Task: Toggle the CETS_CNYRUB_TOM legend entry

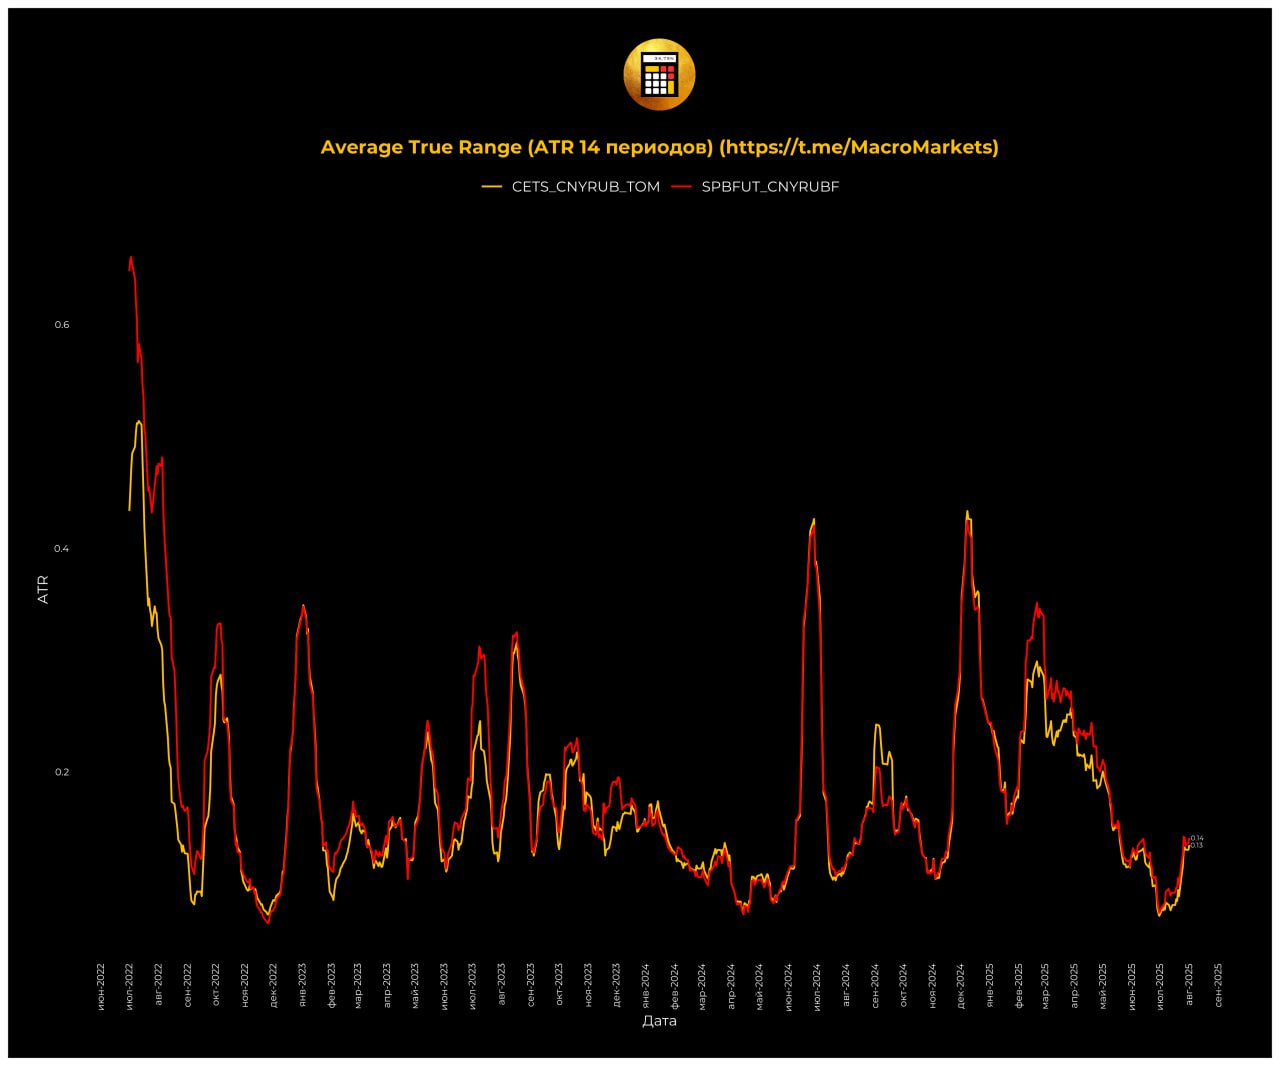Action: point(571,187)
